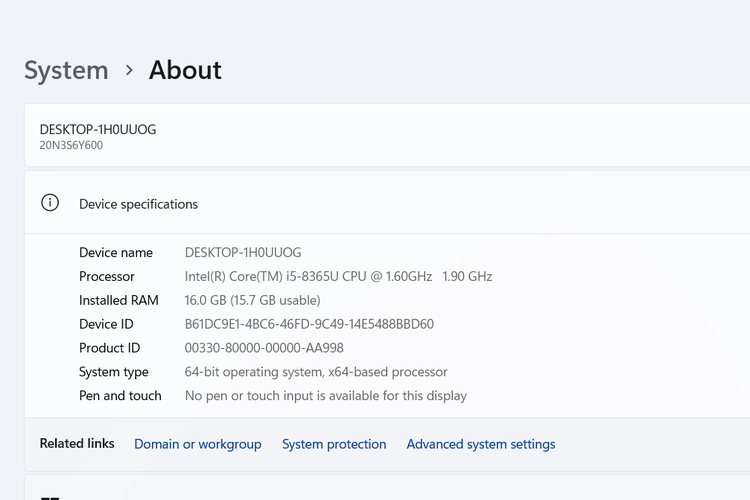Image resolution: width=750 pixels, height=500 pixels.
Task: Click the Device name value in specifications
Action: click(x=243, y=252)
